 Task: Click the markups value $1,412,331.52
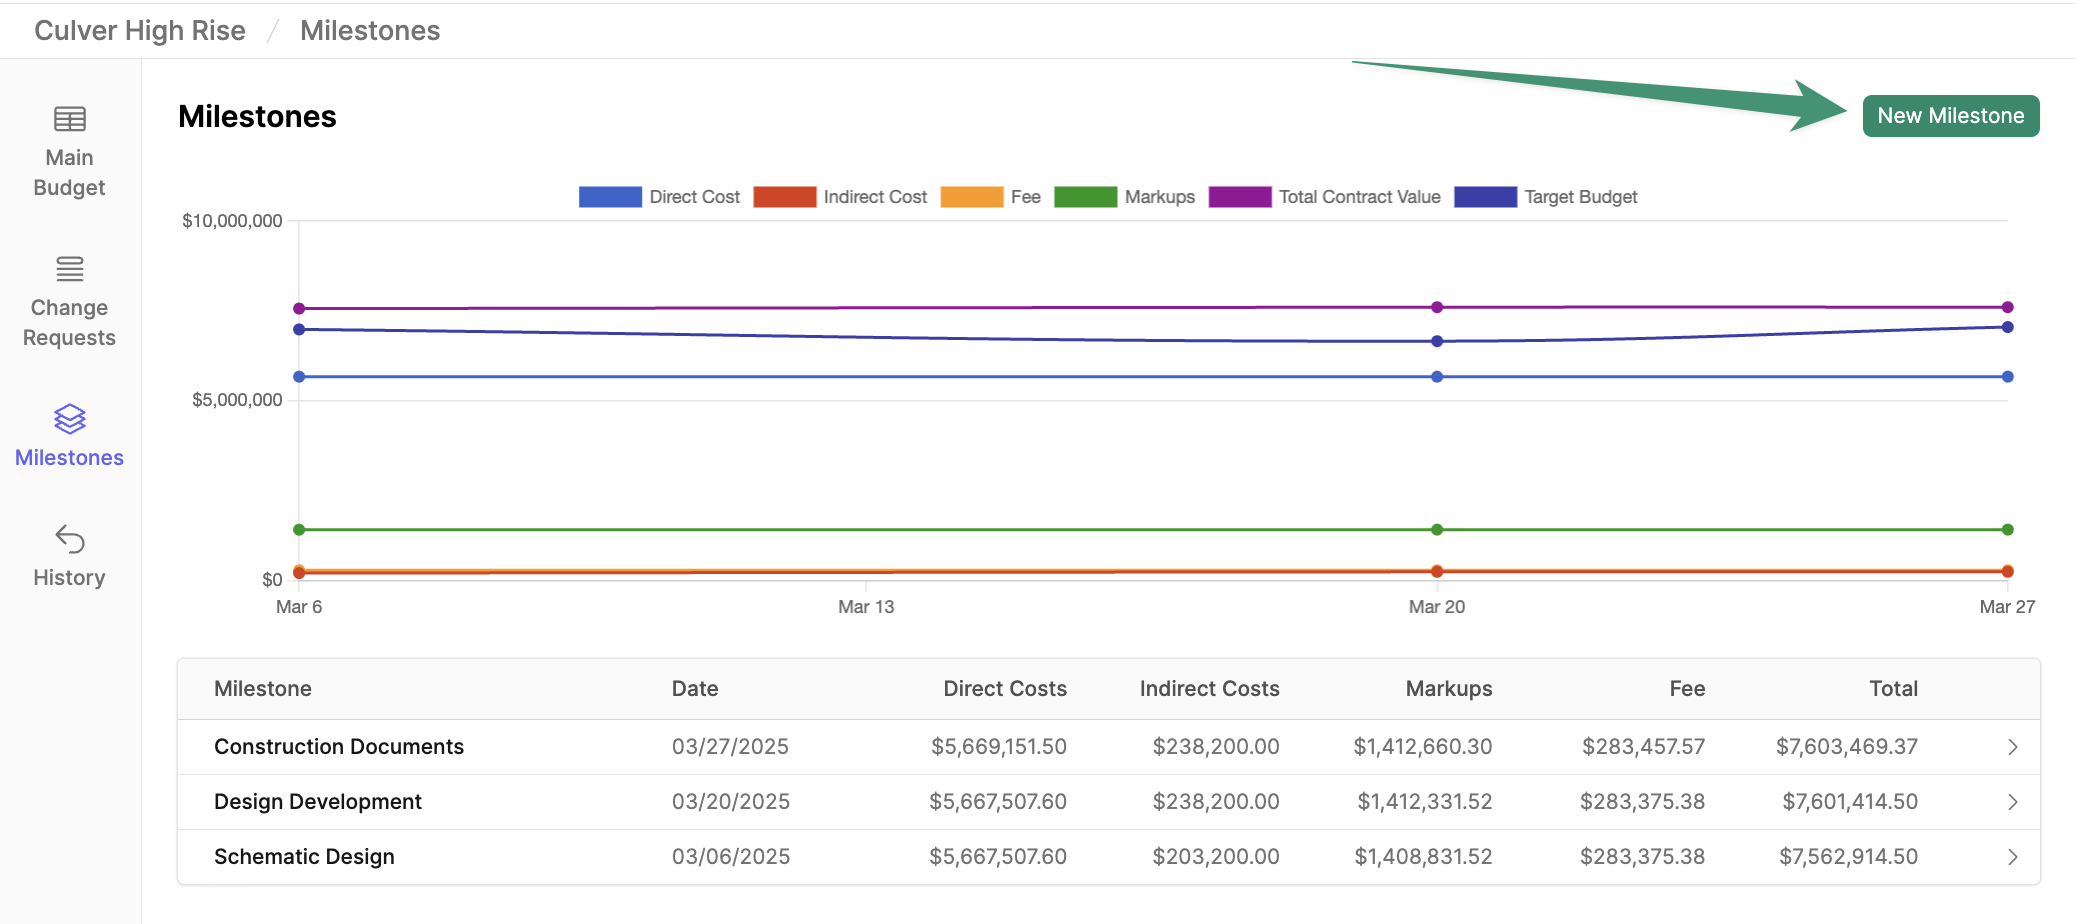(x=1425, y=802)
